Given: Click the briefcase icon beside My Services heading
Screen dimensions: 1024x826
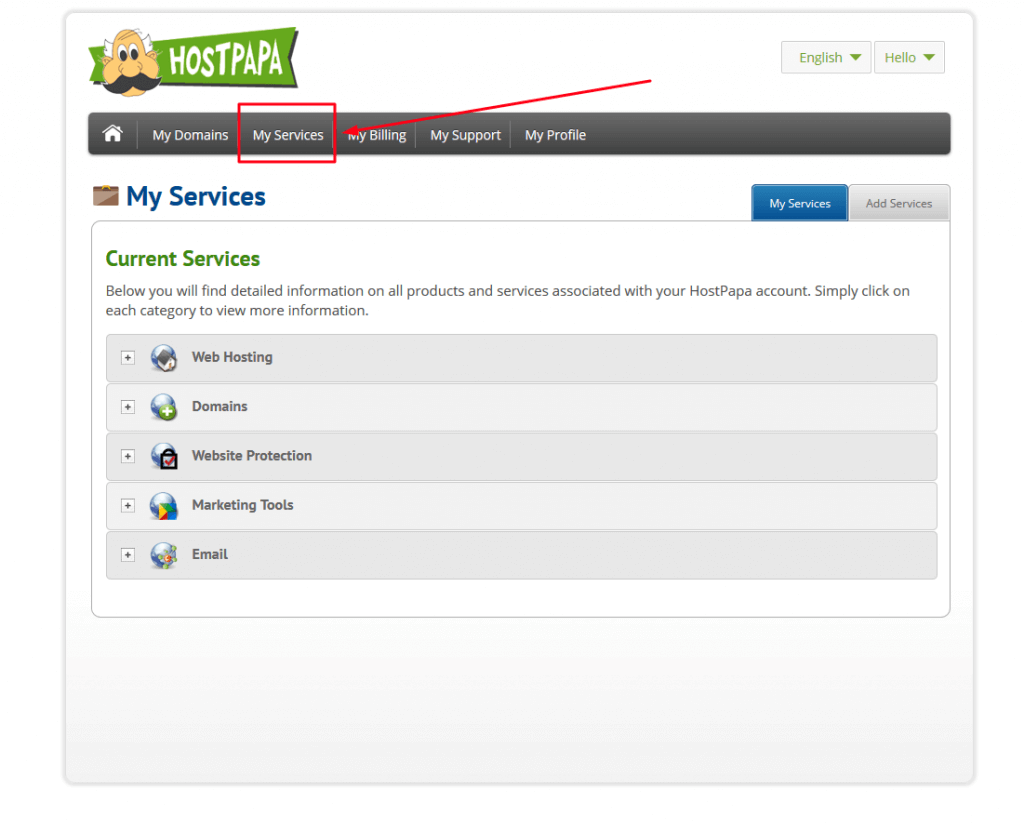Looking at the screenshot, I should click(x=106, y=195).
